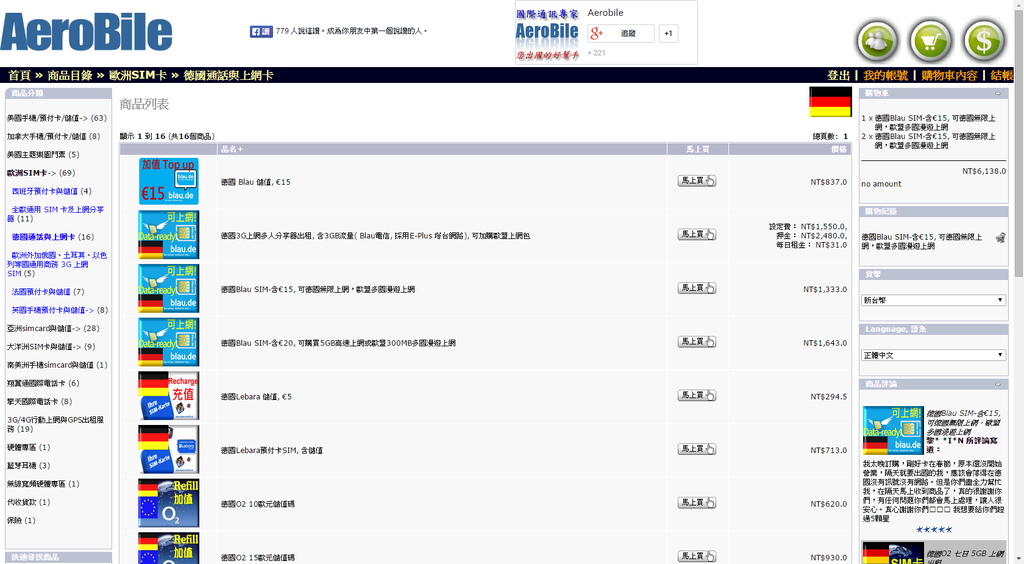Click the five-star rating in review box
Viewport: 1024px width, 564px height.
pyautogui.click(x=933, y=529)
